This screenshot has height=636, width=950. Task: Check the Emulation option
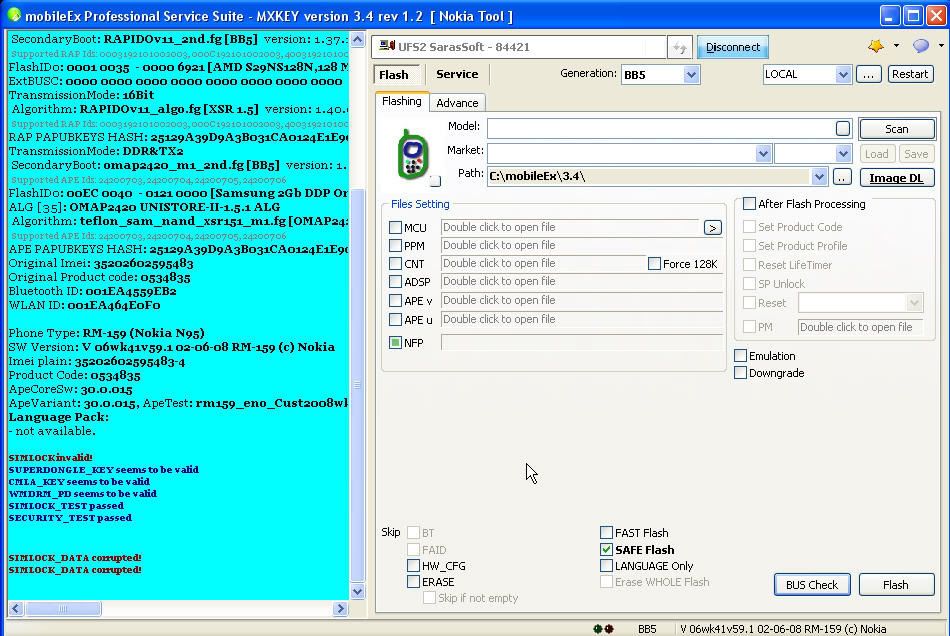tap(740, 356)
